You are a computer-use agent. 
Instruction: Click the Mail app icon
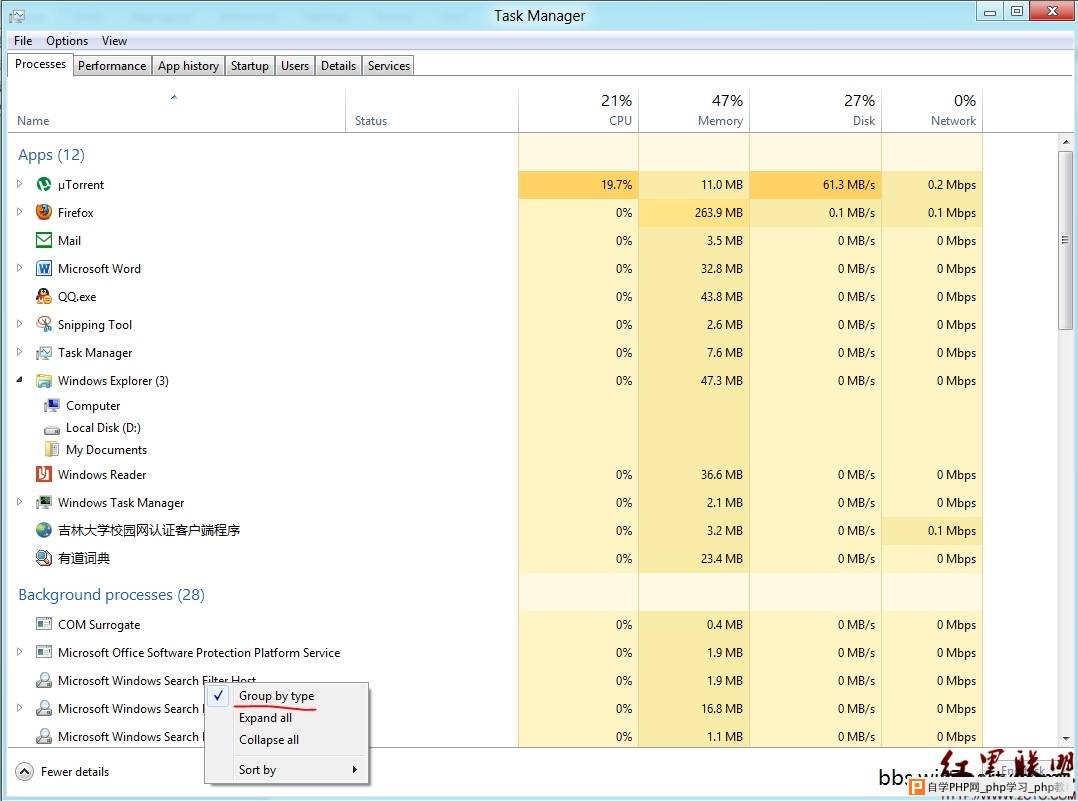tap(44, 241)
